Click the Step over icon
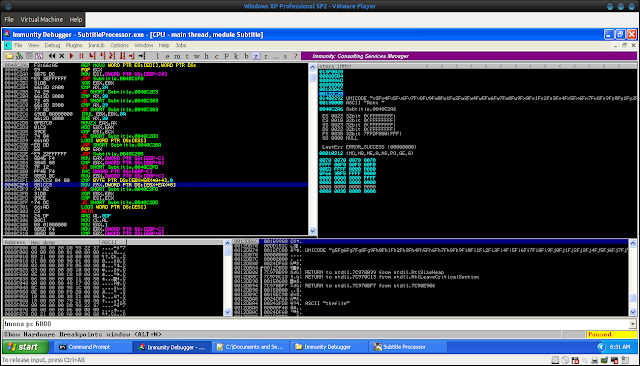Viewport: 640px width, 366px height. pyautogui.click(x=102, y=56)
